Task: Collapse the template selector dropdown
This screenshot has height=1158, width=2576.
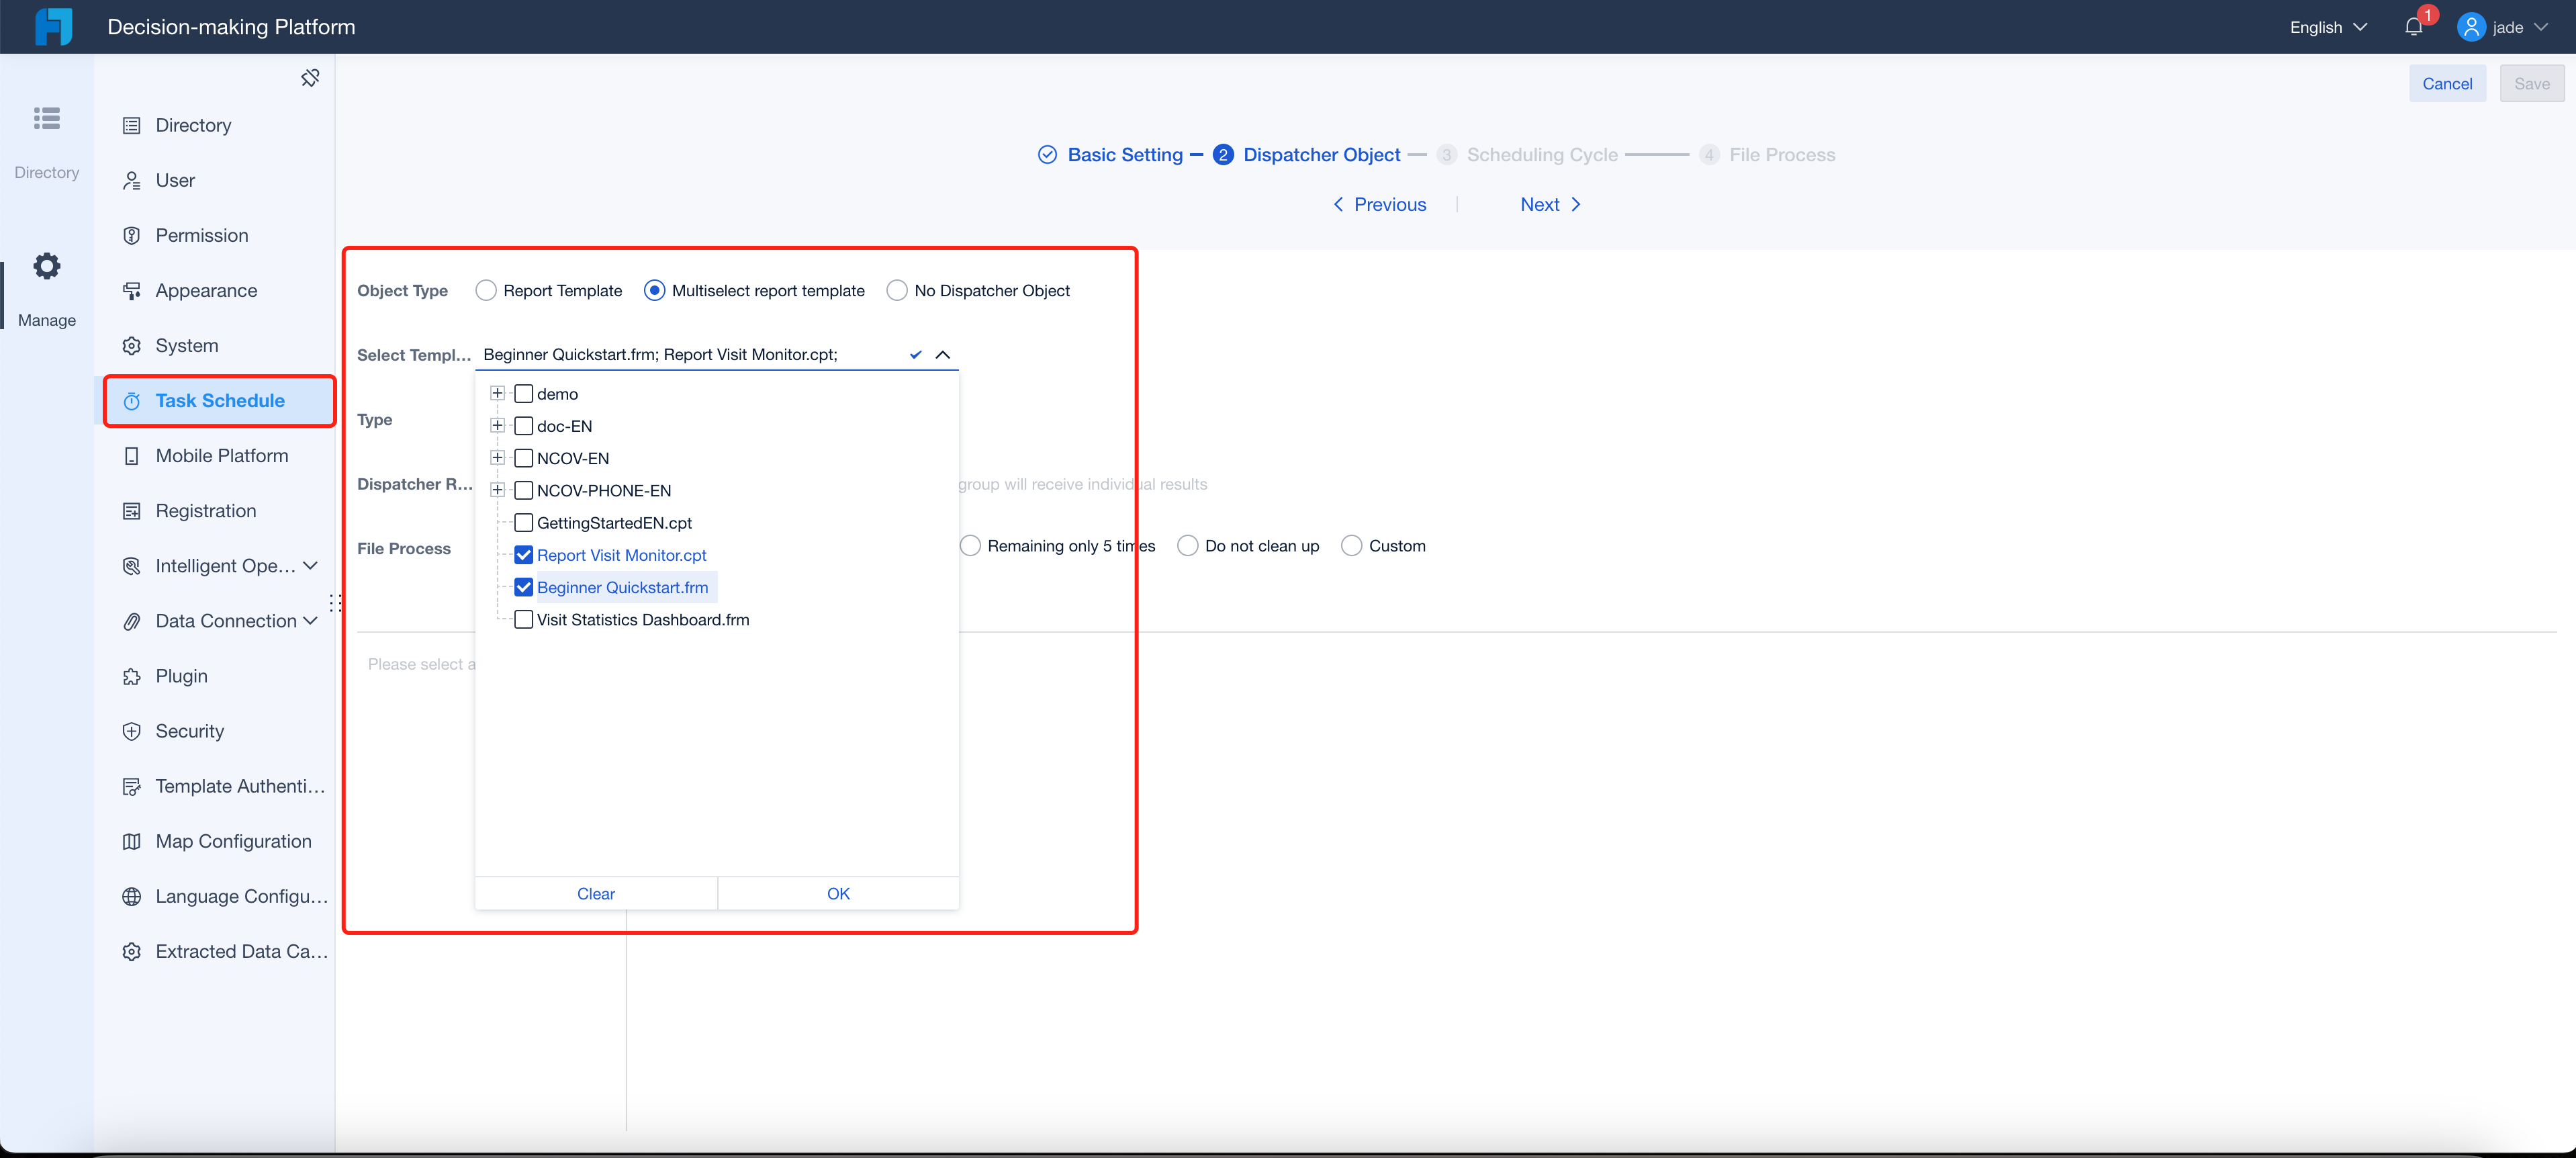Action: click(941, 355)
